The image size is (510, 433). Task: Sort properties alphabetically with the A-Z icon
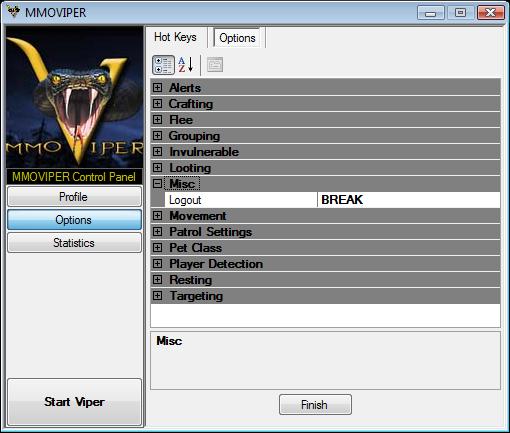[x=185, y=65]
